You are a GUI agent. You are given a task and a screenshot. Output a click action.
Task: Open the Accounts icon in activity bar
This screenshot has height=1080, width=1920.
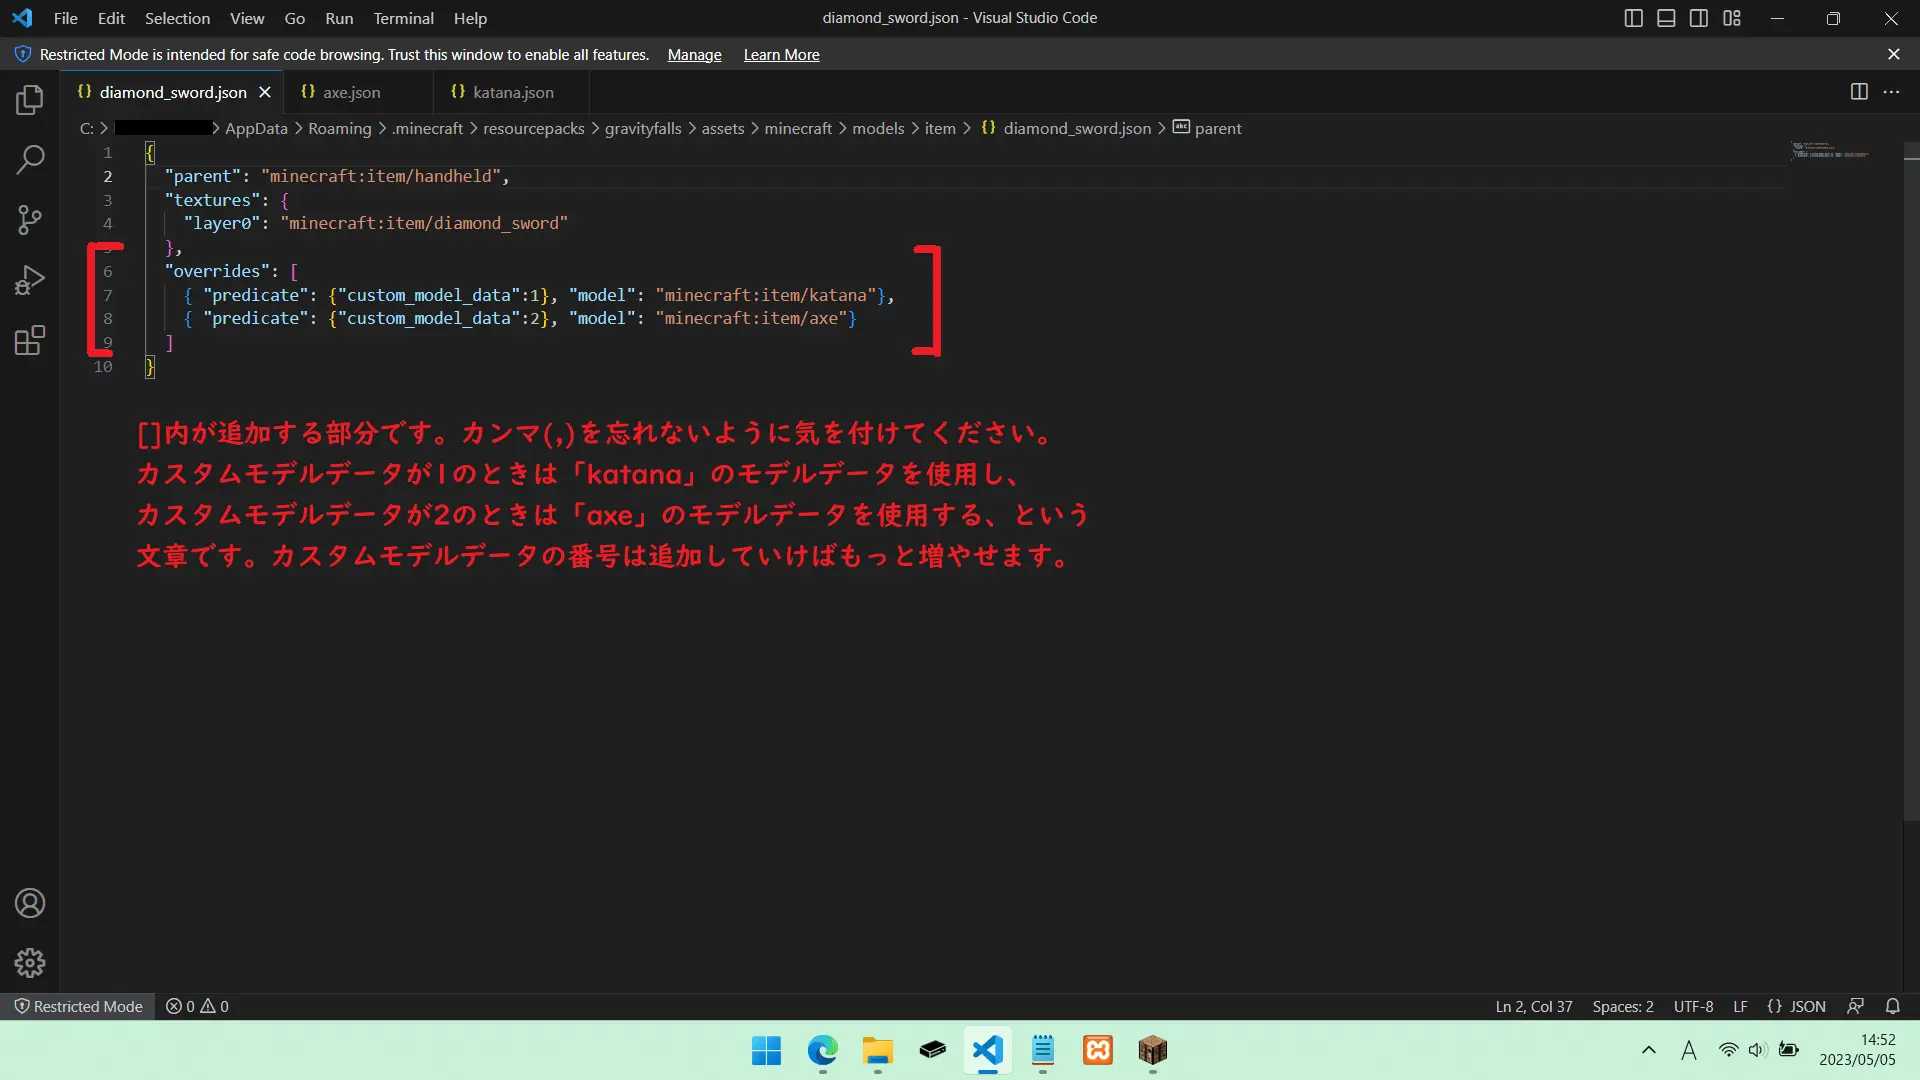[x=30, y=903]
